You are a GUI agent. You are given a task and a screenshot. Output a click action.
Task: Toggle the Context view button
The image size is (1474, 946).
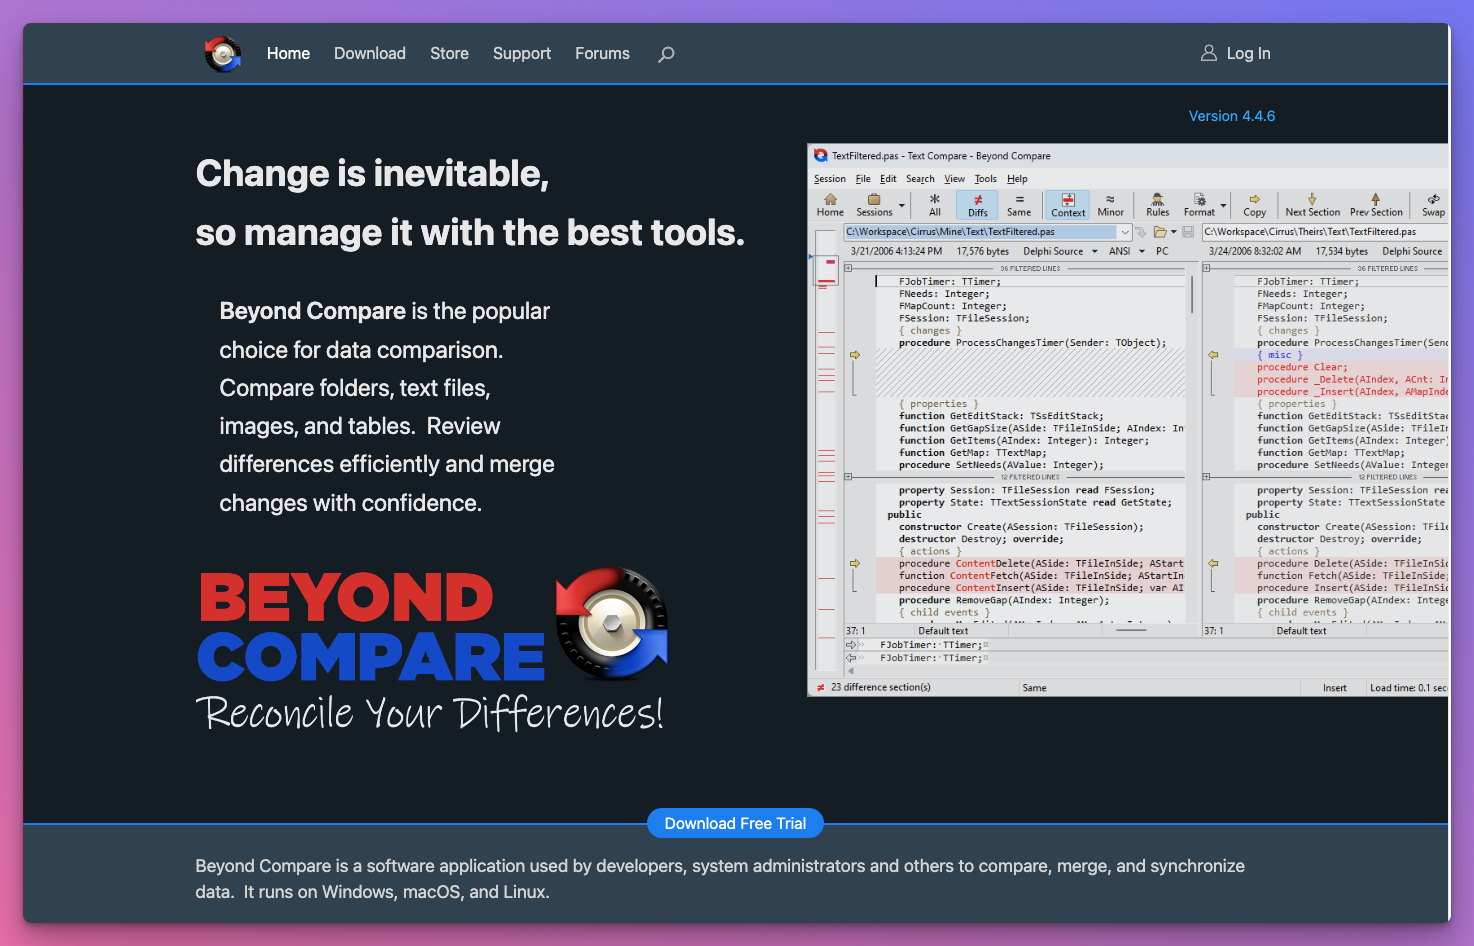(1068, 205)
